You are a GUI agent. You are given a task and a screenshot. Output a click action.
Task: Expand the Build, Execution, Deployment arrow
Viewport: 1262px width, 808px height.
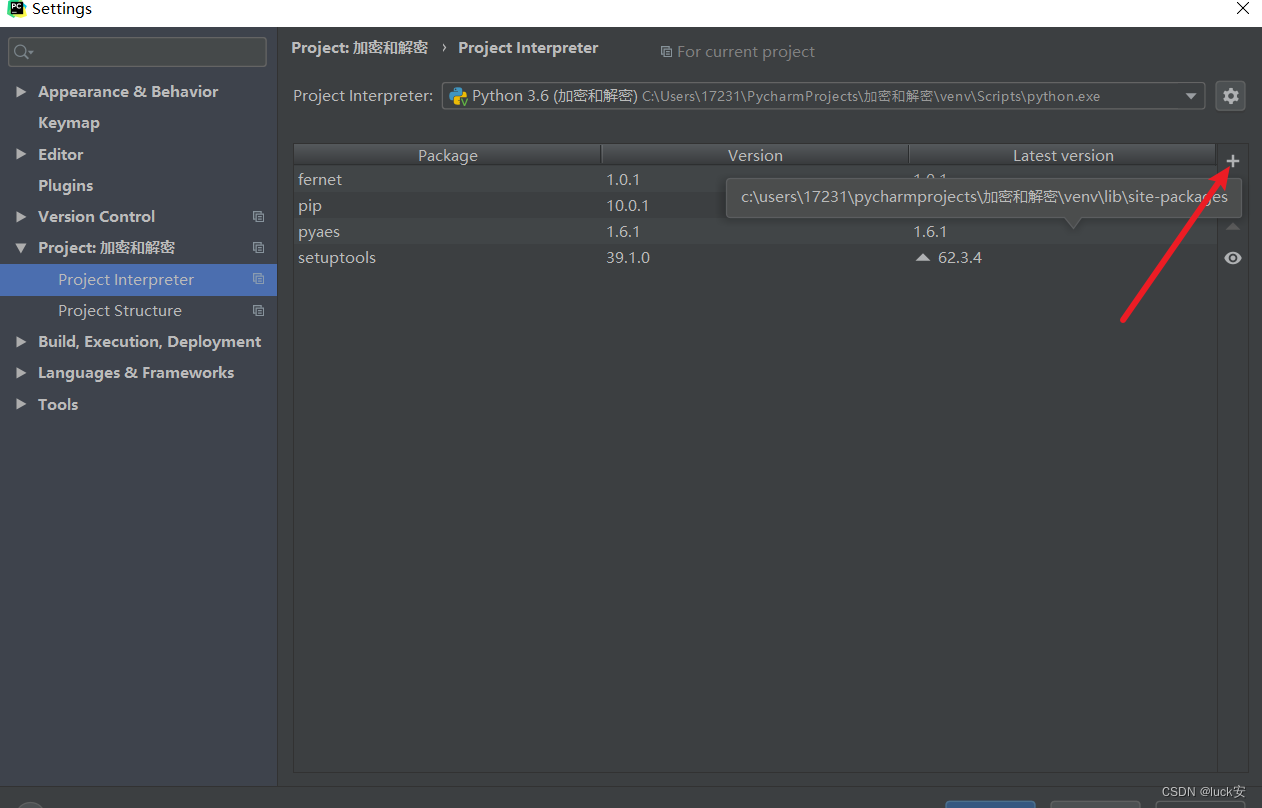[21, 342]
